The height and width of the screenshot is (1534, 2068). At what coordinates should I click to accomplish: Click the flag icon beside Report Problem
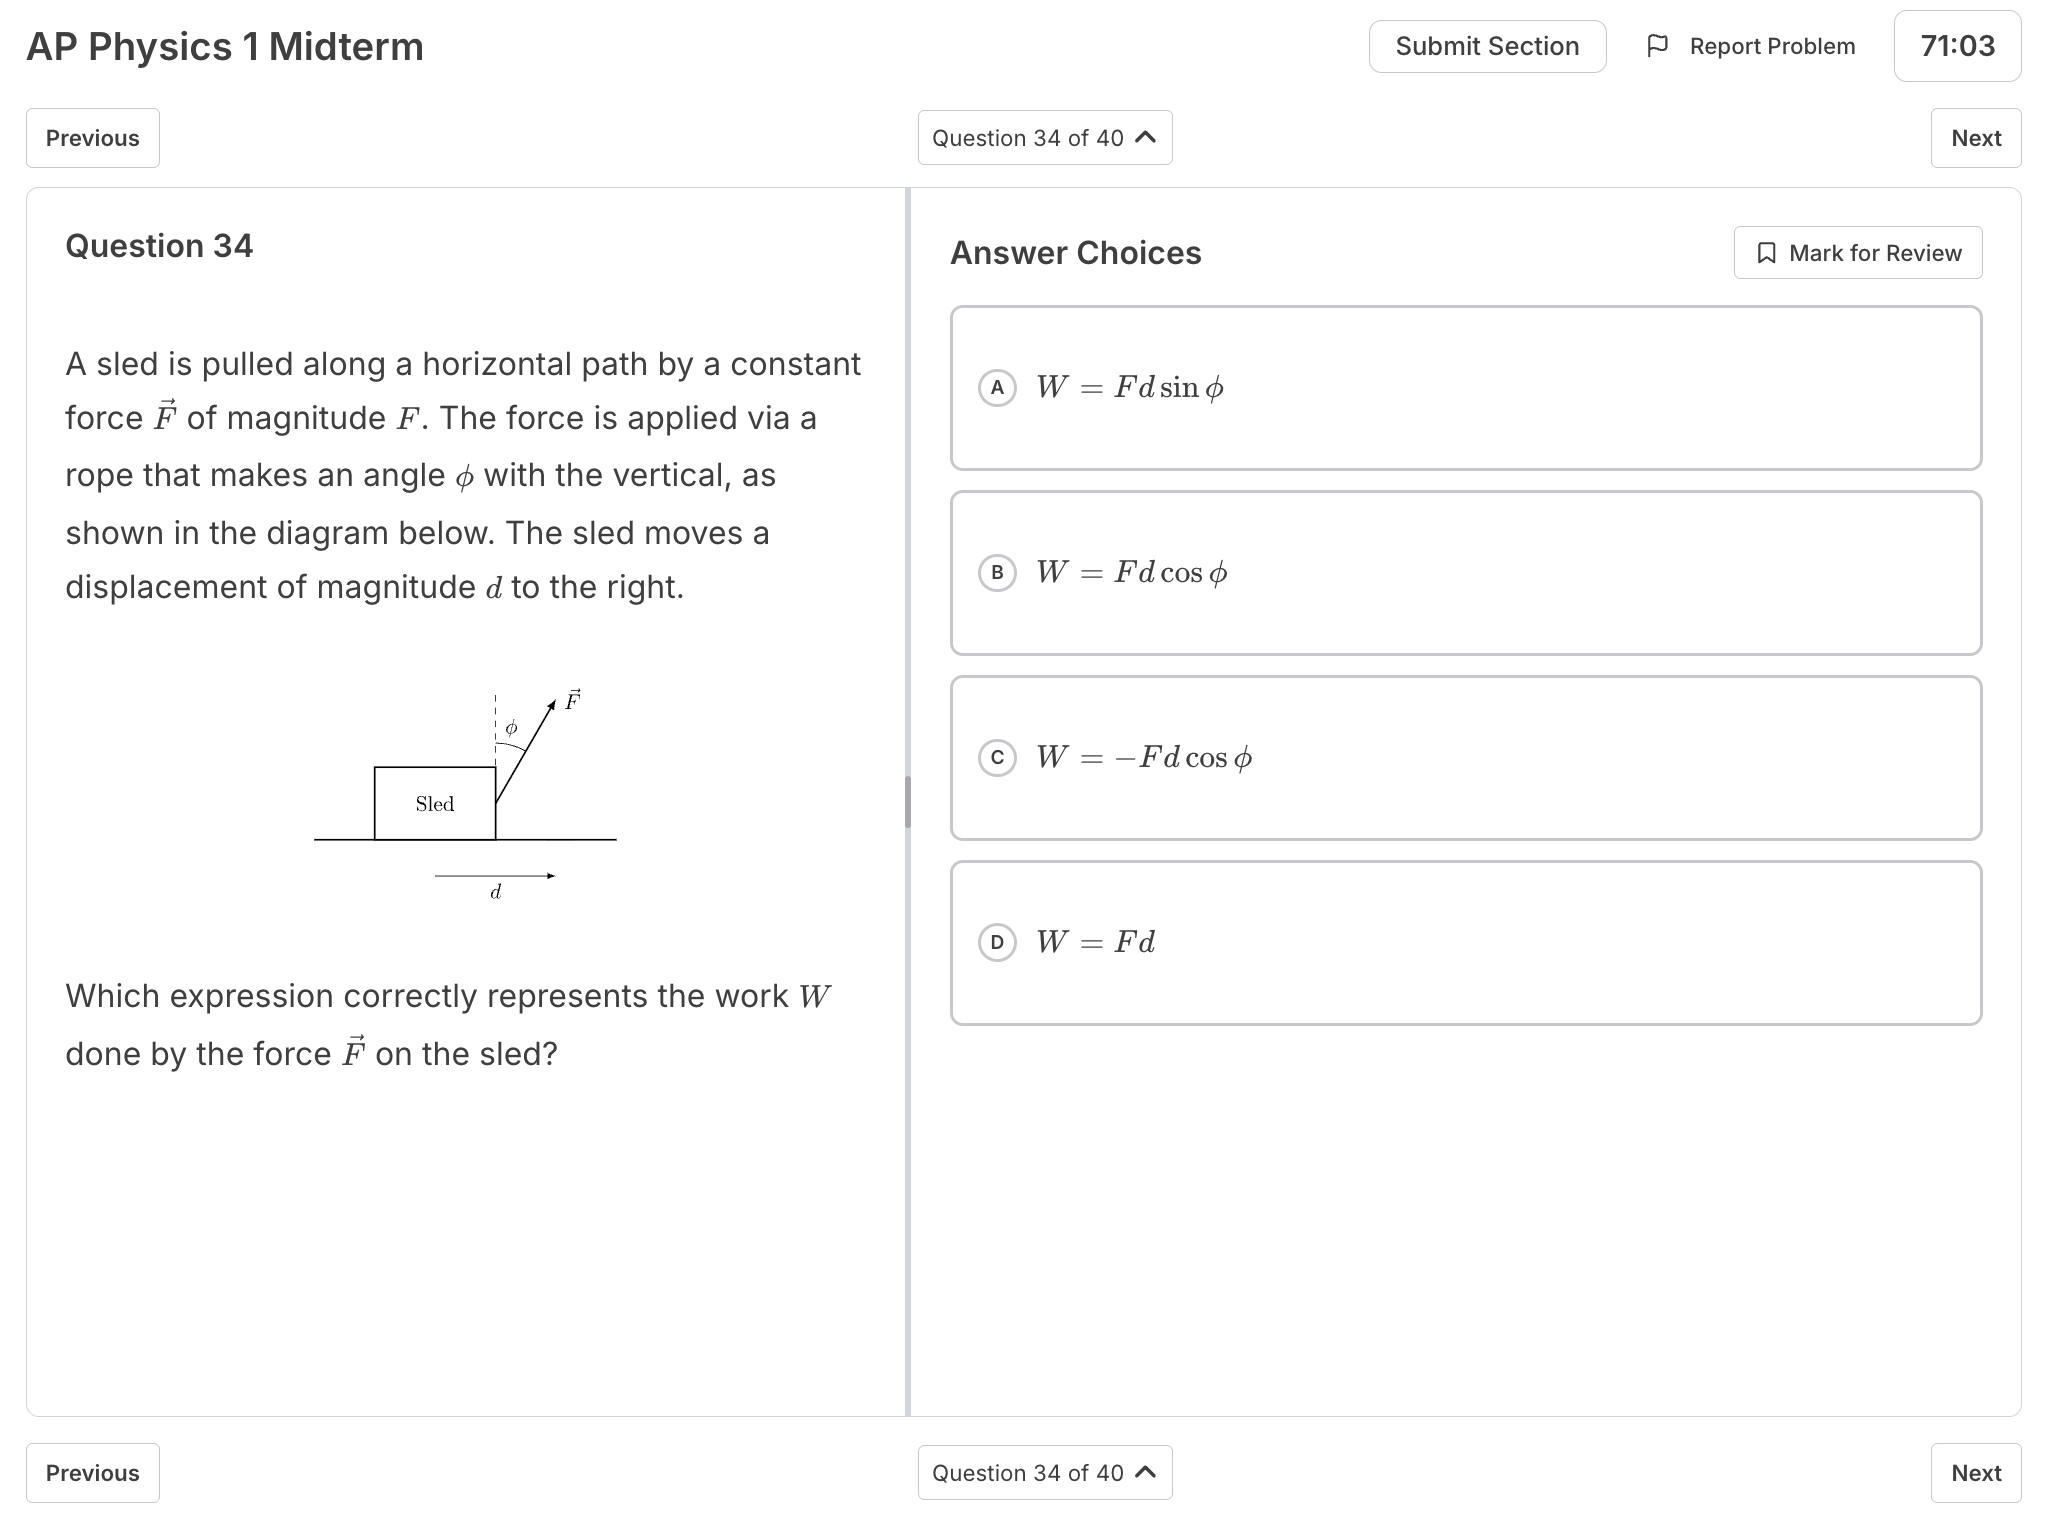click(x=1657, y=46)
